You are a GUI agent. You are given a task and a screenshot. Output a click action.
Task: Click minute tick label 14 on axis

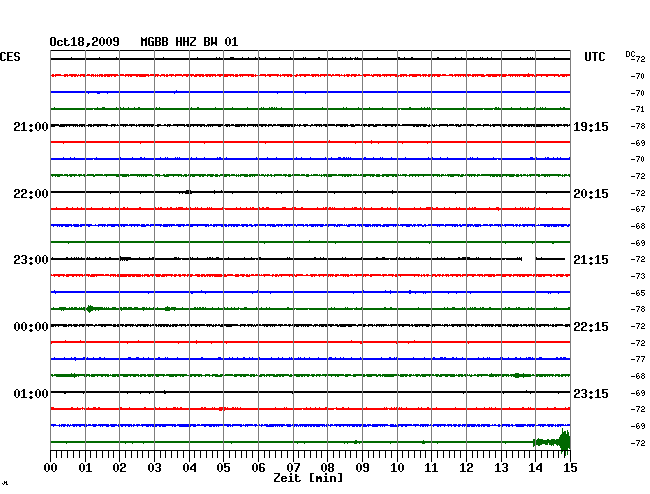[x=535, y=468]
